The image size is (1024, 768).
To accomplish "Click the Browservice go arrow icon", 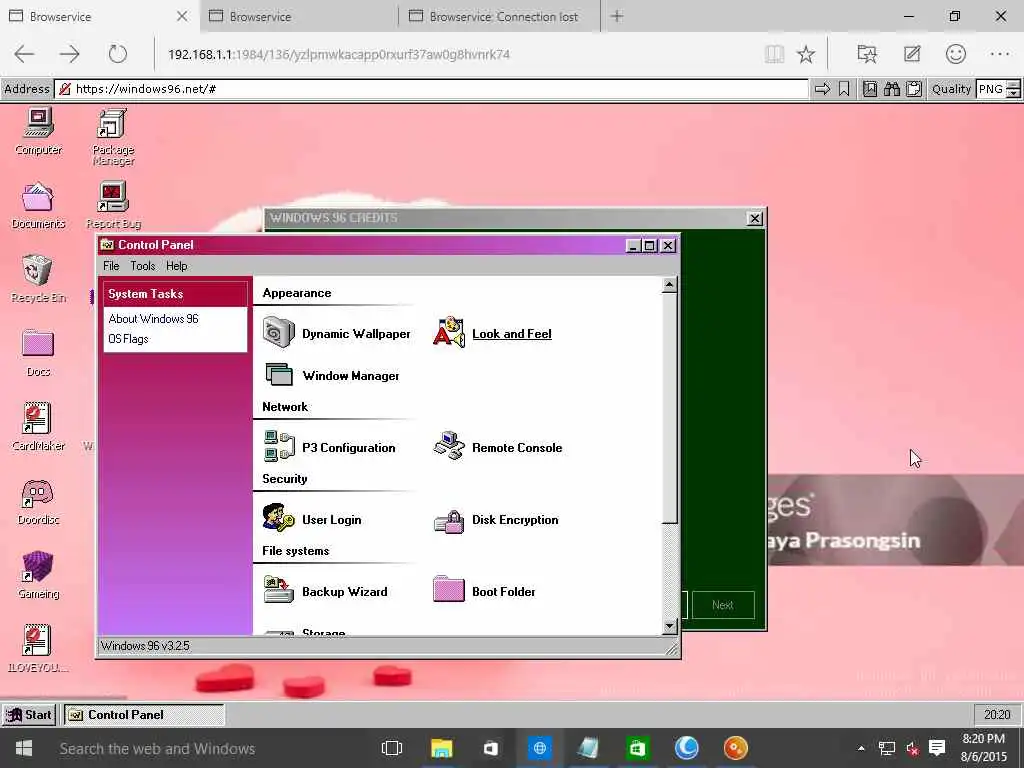I will tap(822, 89).
